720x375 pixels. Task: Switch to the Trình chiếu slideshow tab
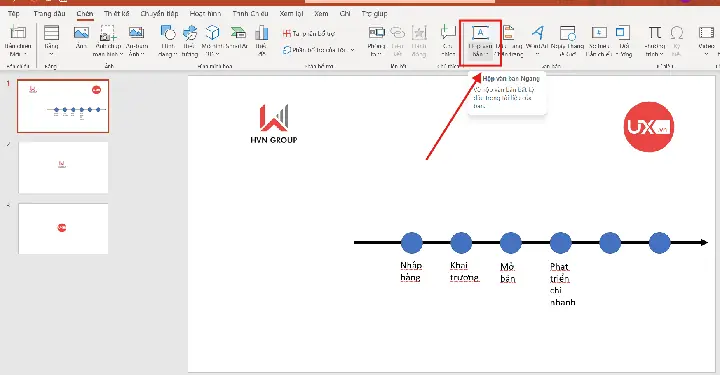coord(250,14)
